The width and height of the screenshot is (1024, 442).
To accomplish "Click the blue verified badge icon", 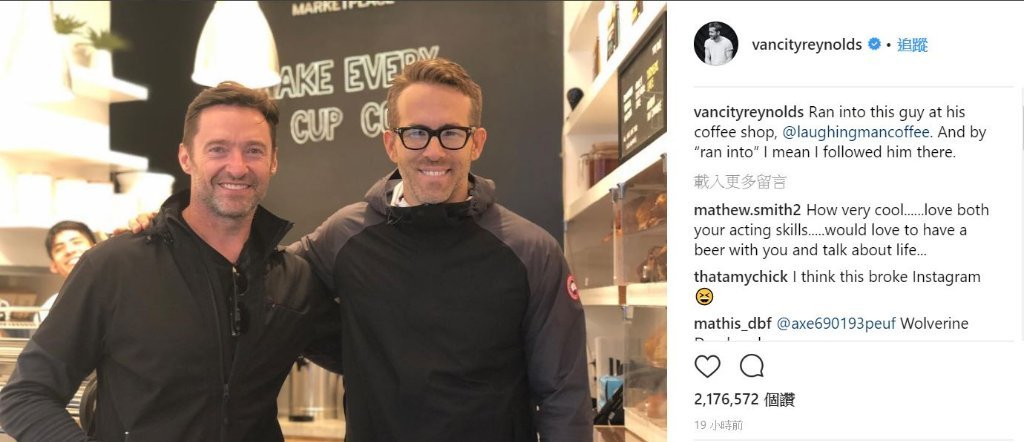I will (x=874, y=44).
